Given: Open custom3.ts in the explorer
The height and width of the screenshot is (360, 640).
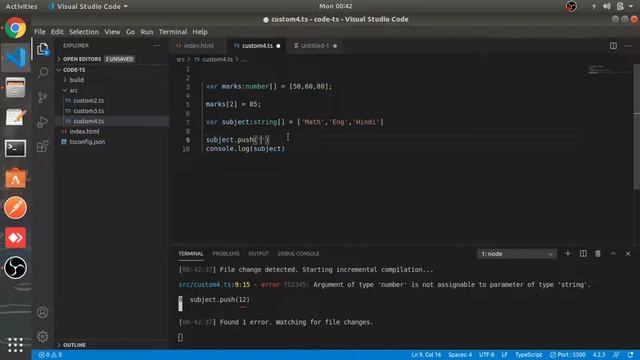Looking at the screenshot, I should tap(89, 111).
